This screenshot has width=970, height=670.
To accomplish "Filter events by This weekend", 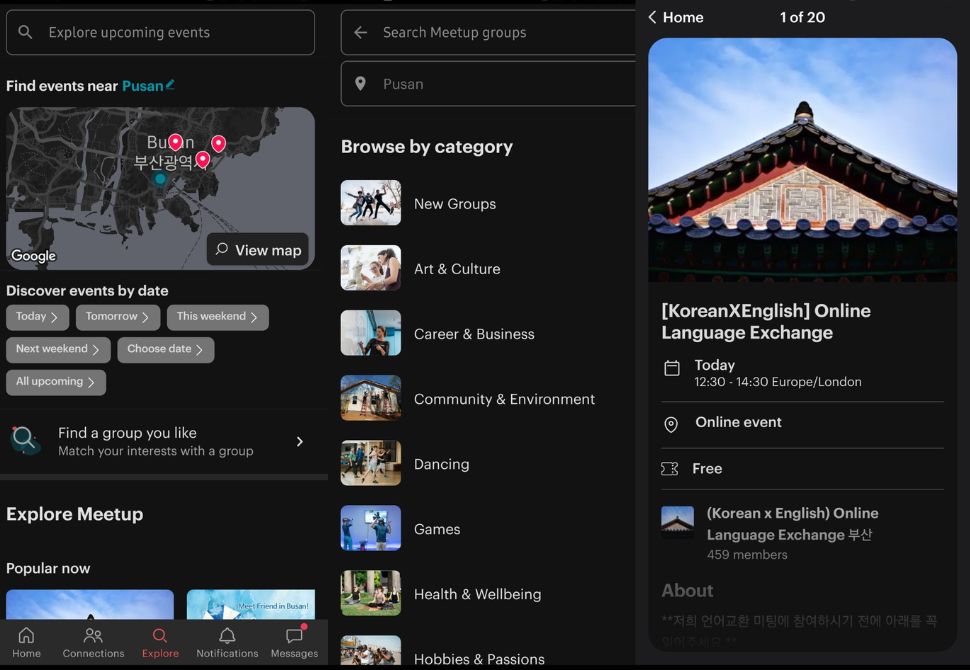I will (x=218, y=317).
